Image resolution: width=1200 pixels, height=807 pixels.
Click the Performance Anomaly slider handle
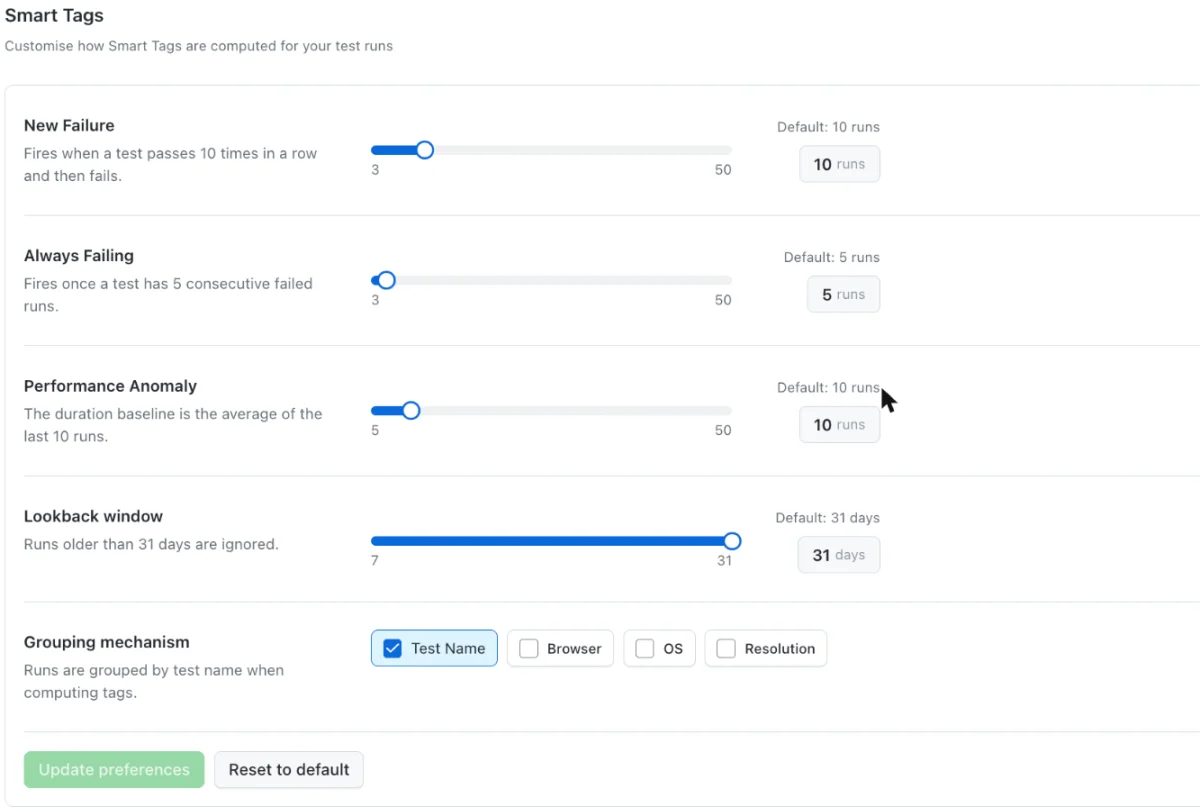pos(410,410)
